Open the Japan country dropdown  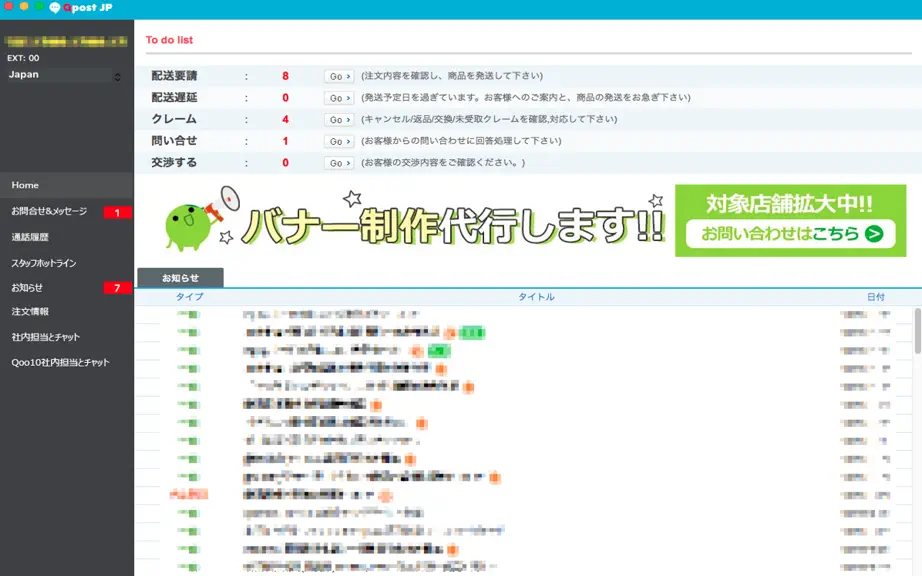click(65, 75)
